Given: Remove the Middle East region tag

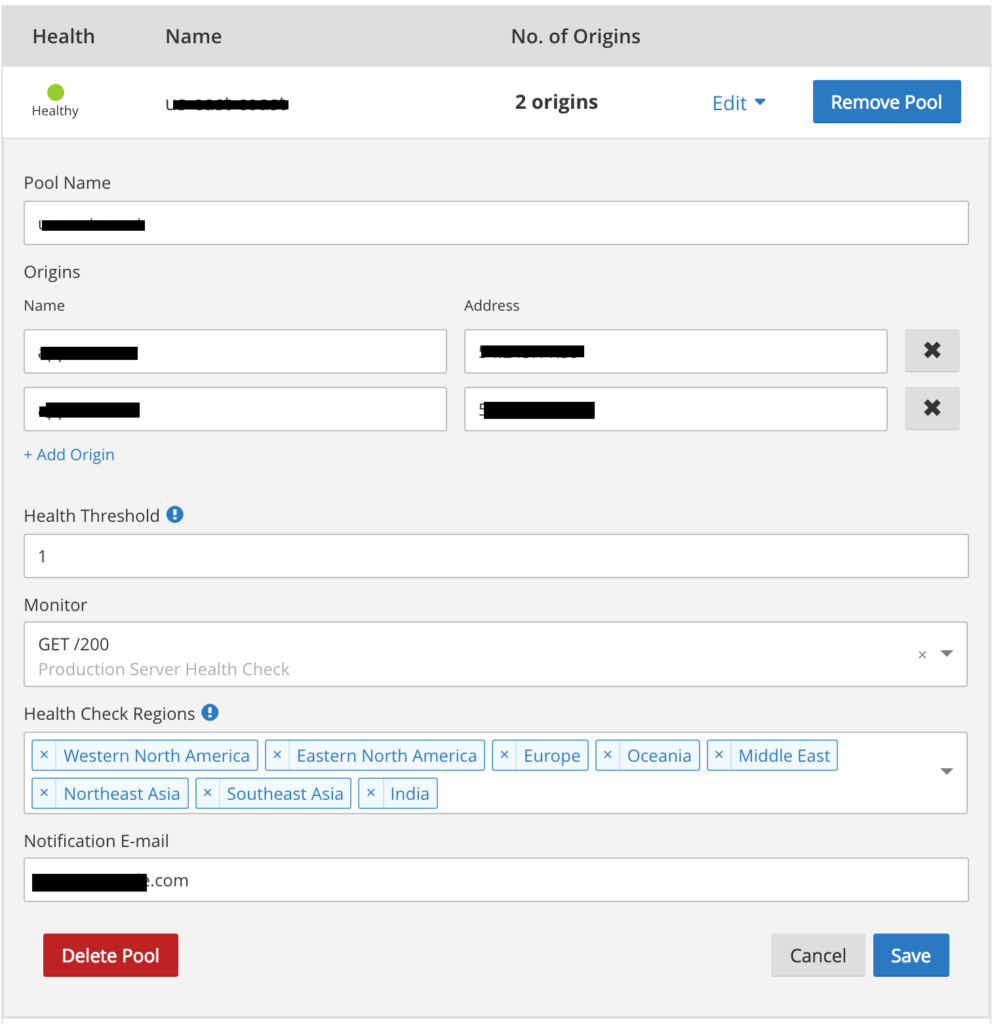Looking at the screenshot, I should [x=720, y=755].
